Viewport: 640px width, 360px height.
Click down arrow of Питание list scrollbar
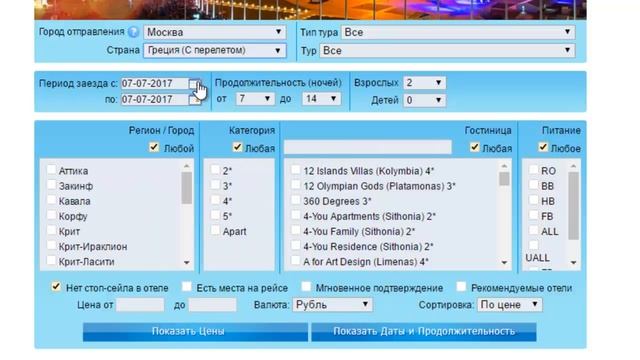(x=573, y=262)
